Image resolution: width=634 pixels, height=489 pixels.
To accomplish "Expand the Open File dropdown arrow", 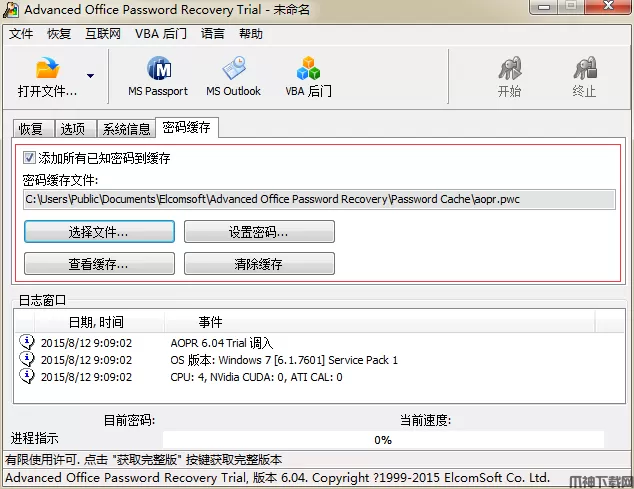I will click(91, 76).
